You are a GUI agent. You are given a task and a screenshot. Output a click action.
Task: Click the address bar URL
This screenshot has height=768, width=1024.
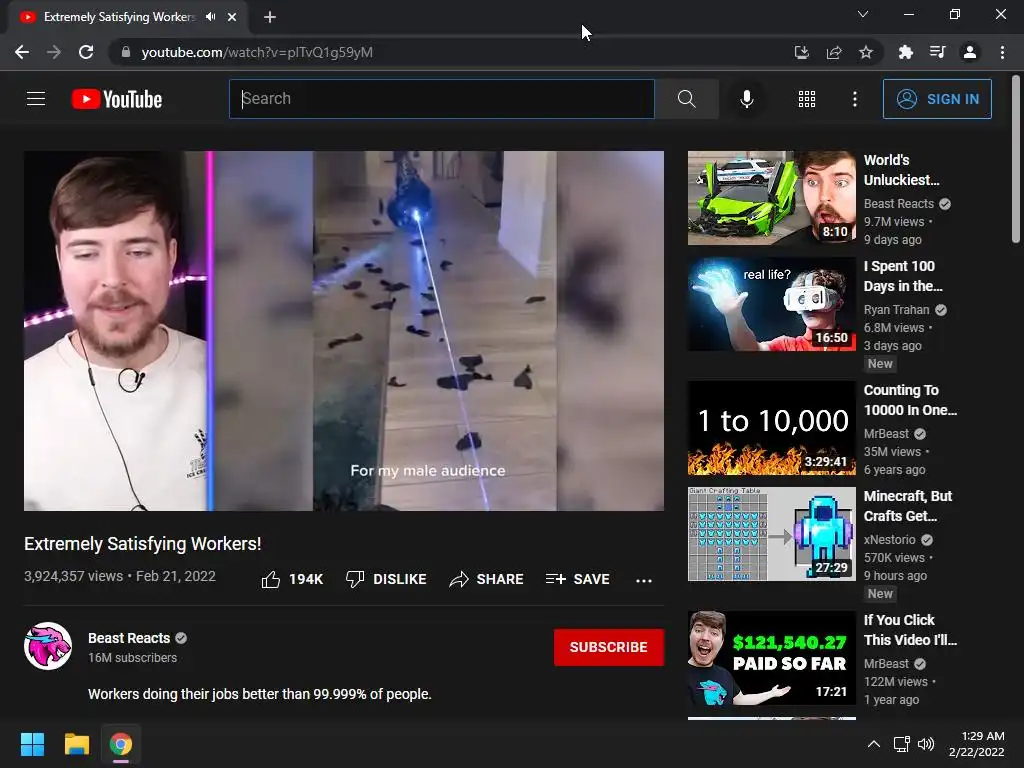257,52
